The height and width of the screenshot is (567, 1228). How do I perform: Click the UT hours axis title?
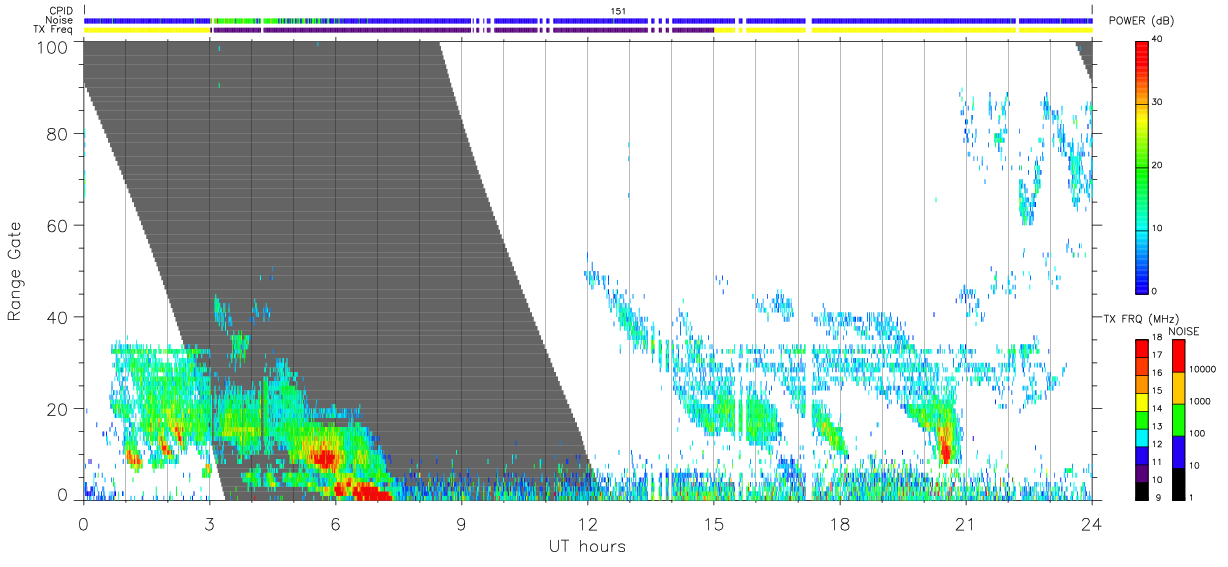tap(587, 546)
